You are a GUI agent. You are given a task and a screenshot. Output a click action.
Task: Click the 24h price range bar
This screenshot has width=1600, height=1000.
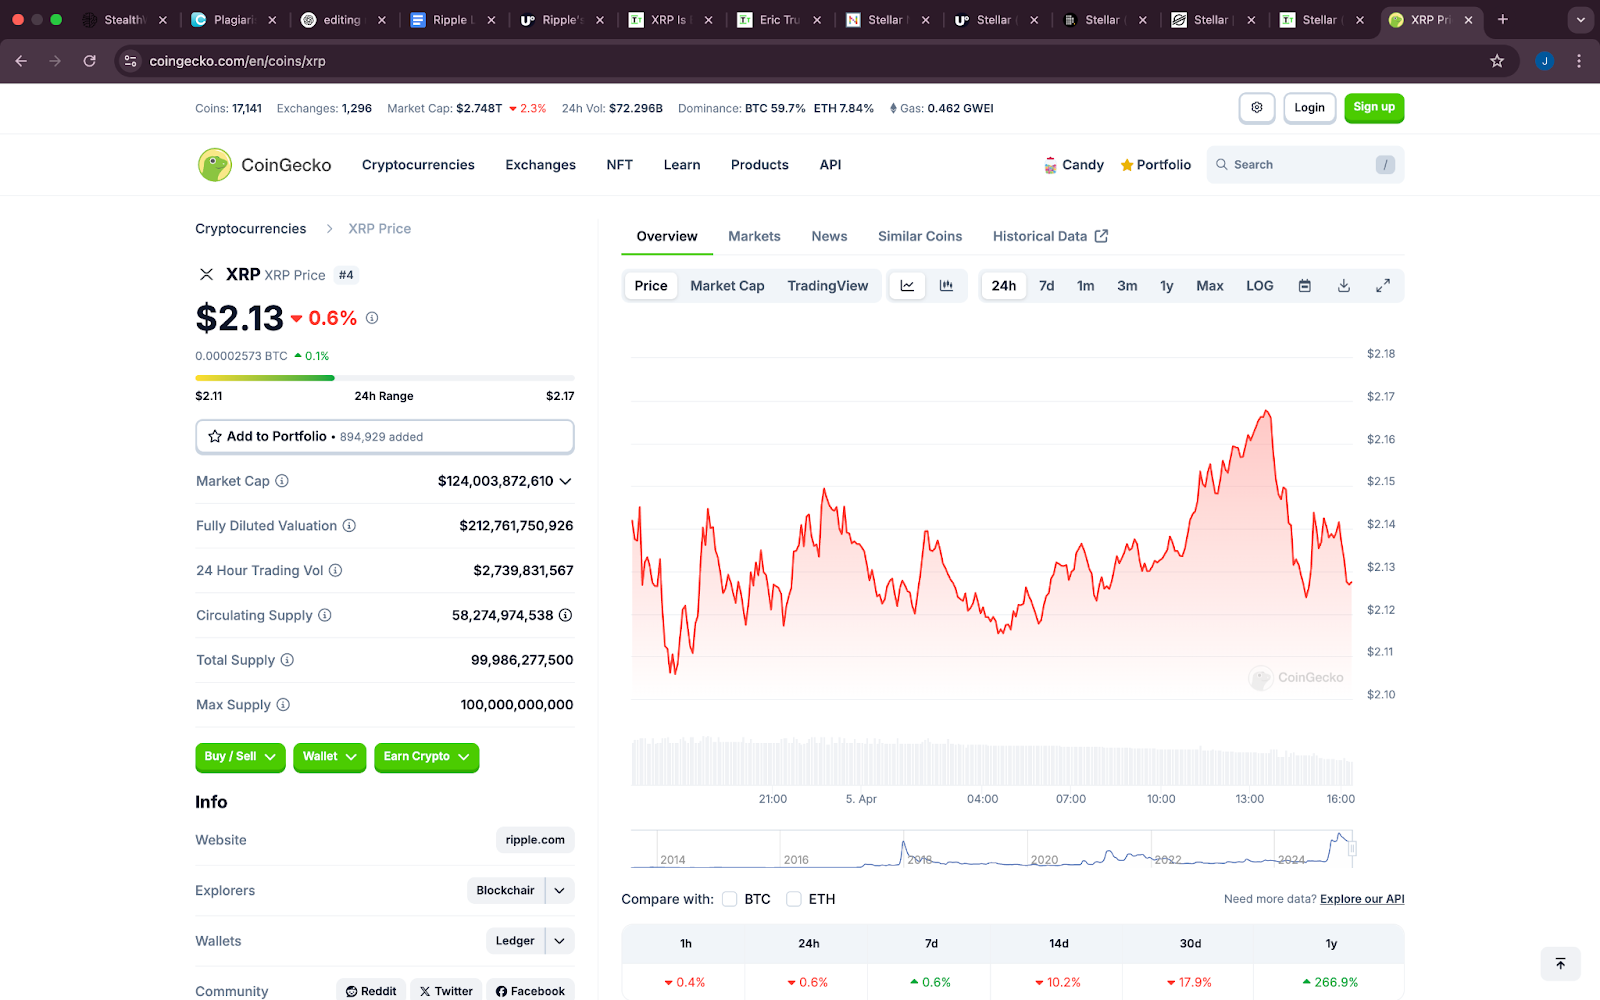tap(385, 378)
